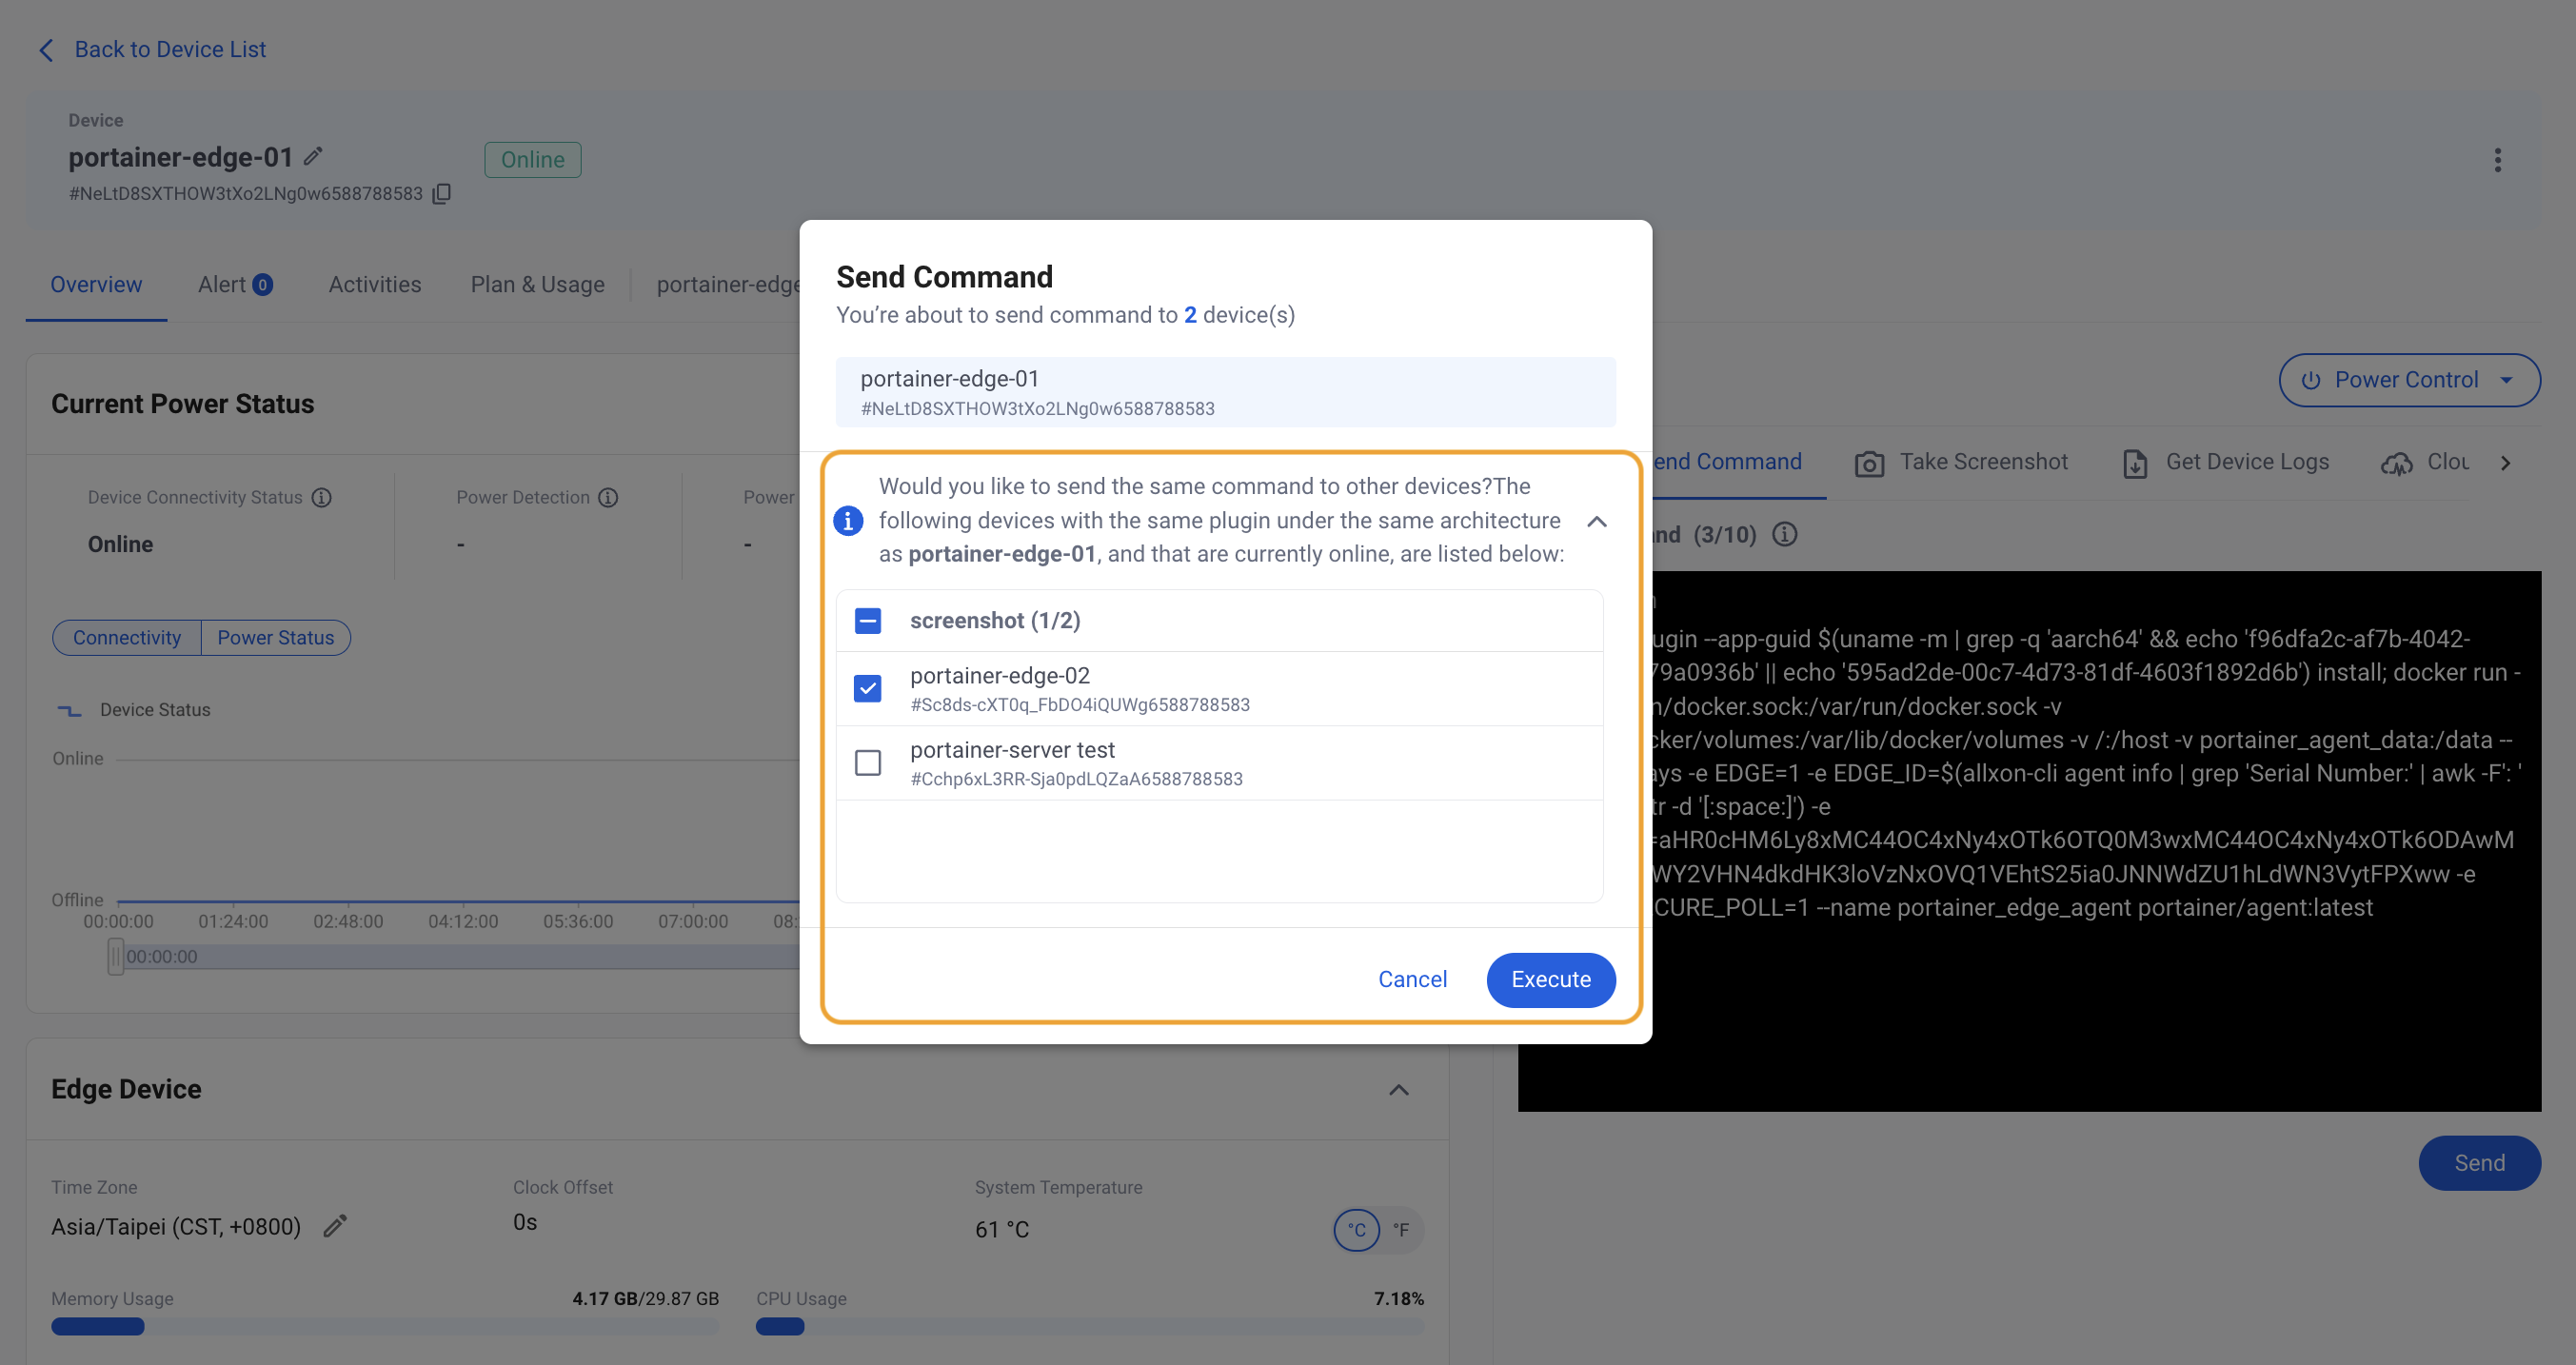Click the power icon in Power Control

(x=2310, y=380)
